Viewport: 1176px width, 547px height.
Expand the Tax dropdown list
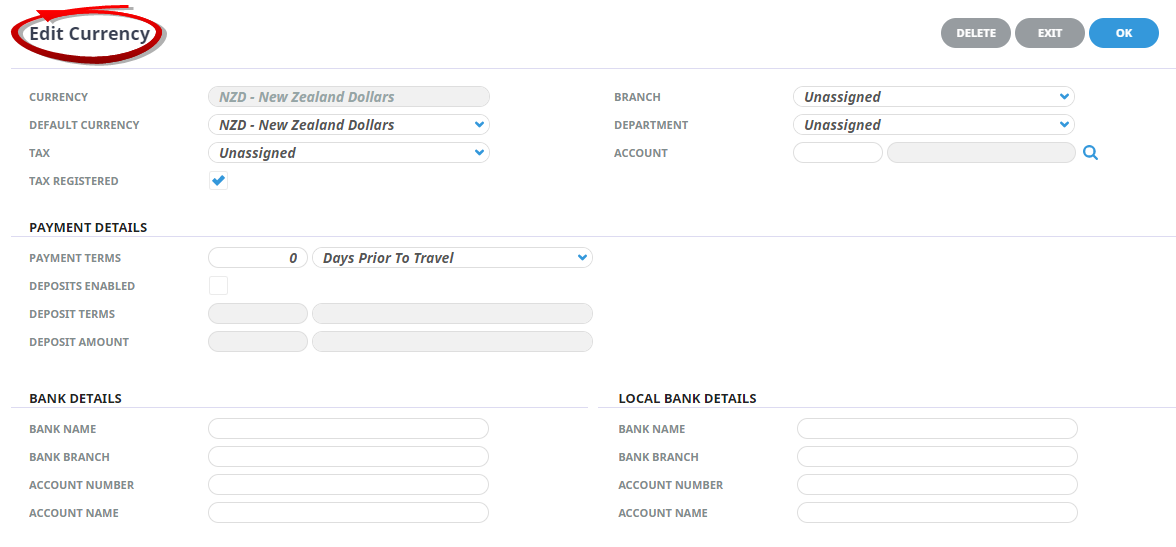(348, 153)
